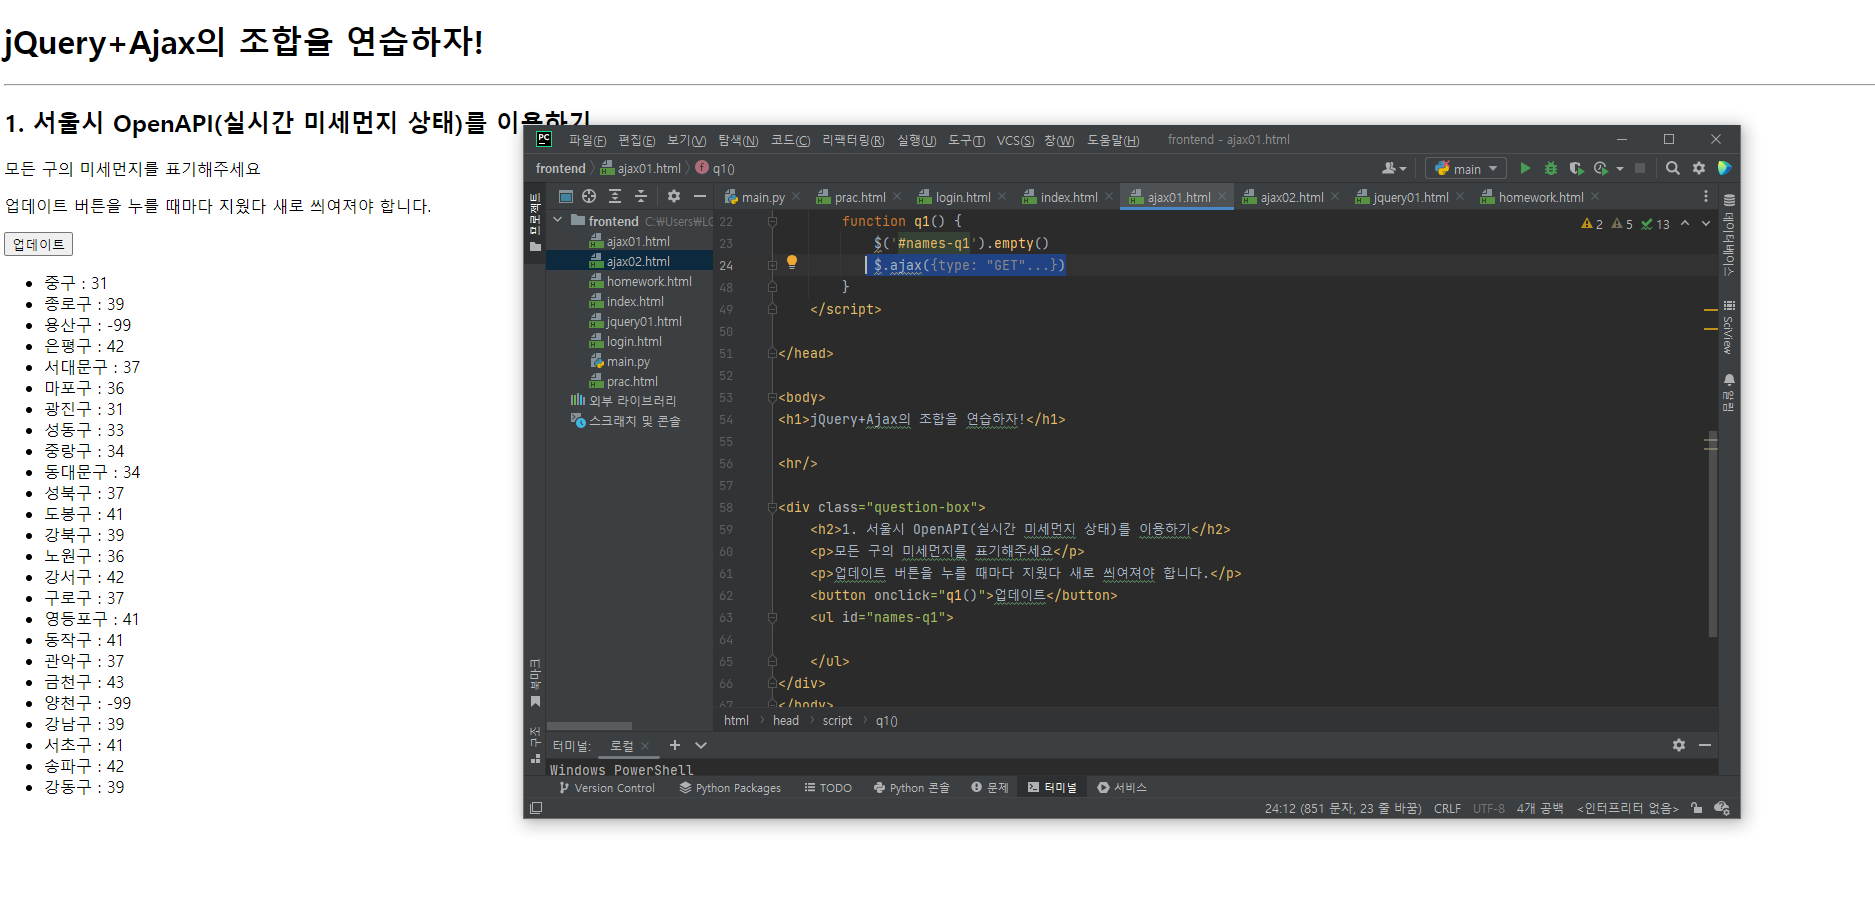Image resolution: width=1875 pixels, height=904 pixels.
Task: Hide the Project panel with the minus icon
Action: (700, 196)
